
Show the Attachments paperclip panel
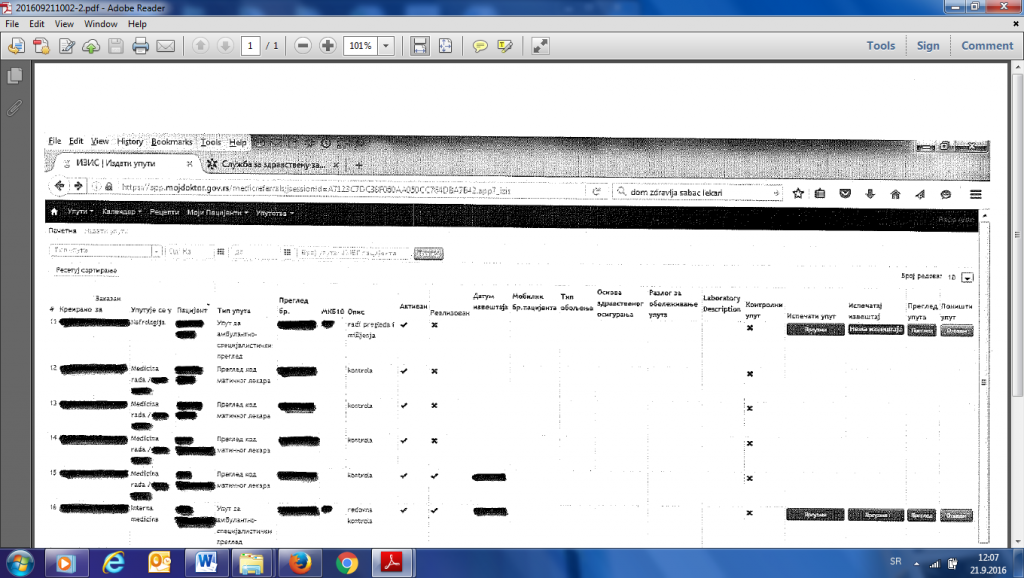click(x=15, y=106)
